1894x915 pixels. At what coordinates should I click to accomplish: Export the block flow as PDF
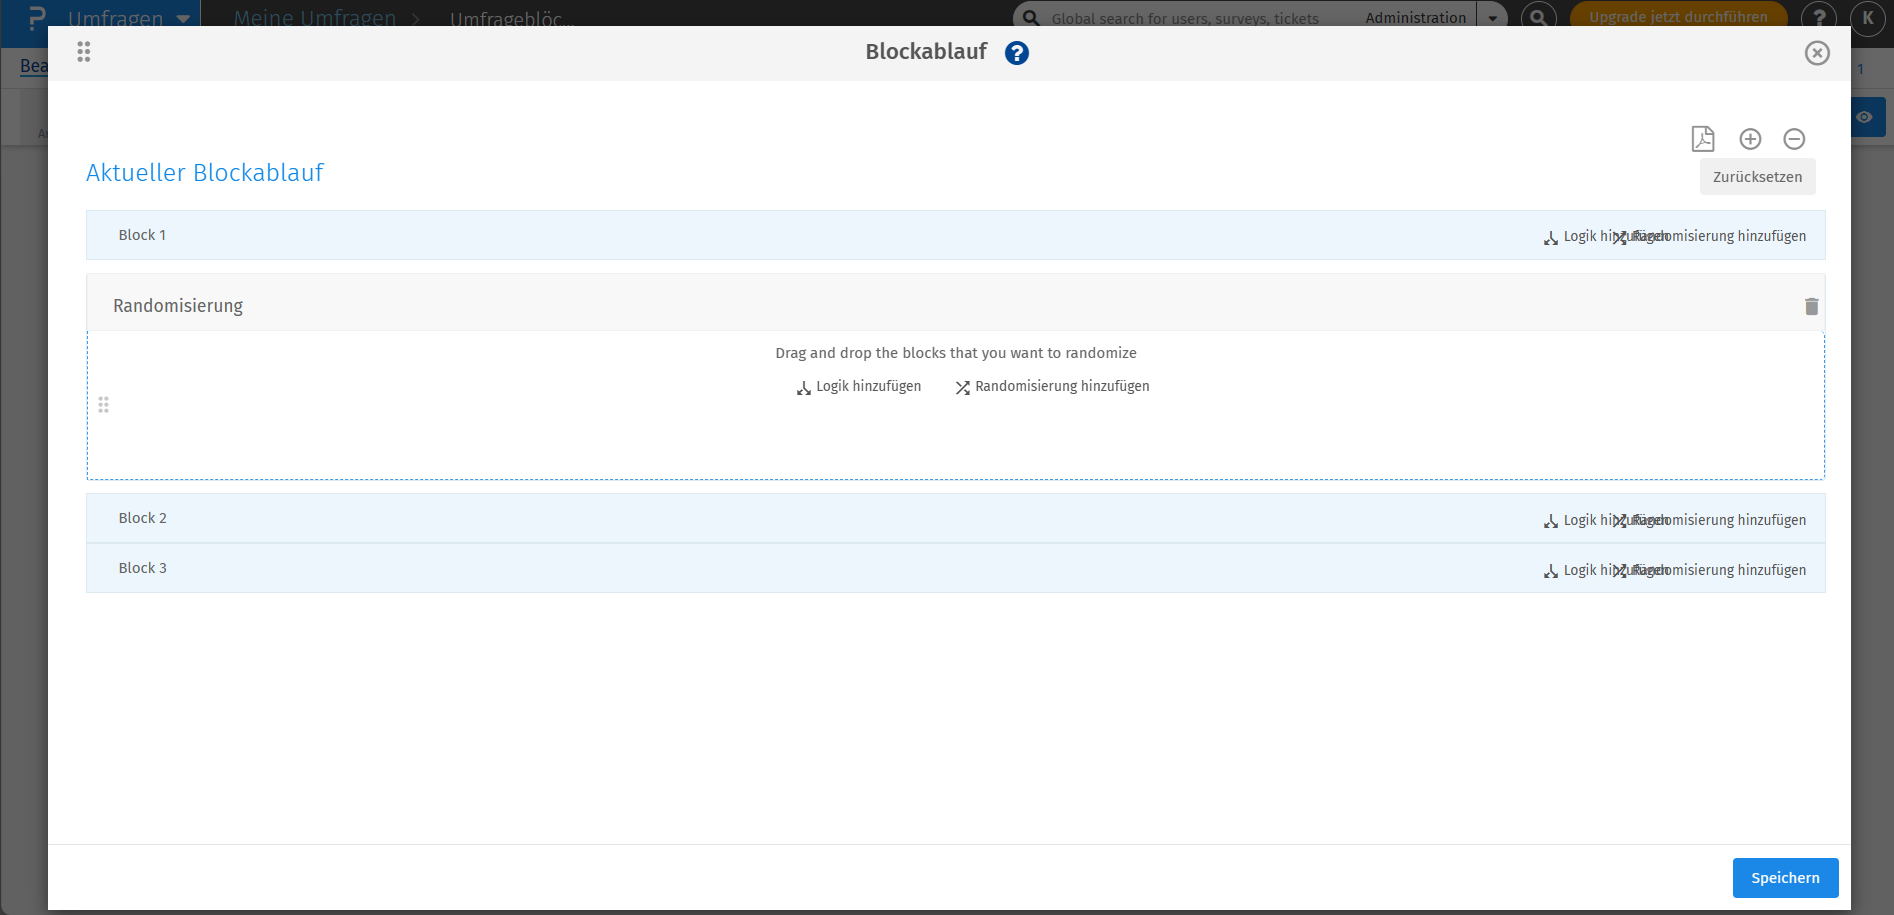click(1702, 139)
